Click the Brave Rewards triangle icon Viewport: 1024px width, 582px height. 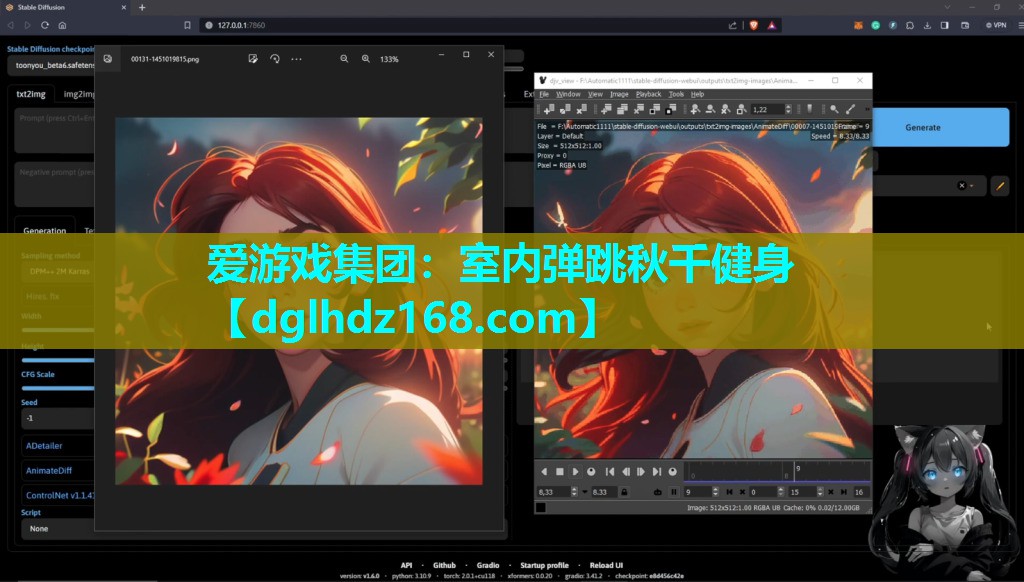772,25
